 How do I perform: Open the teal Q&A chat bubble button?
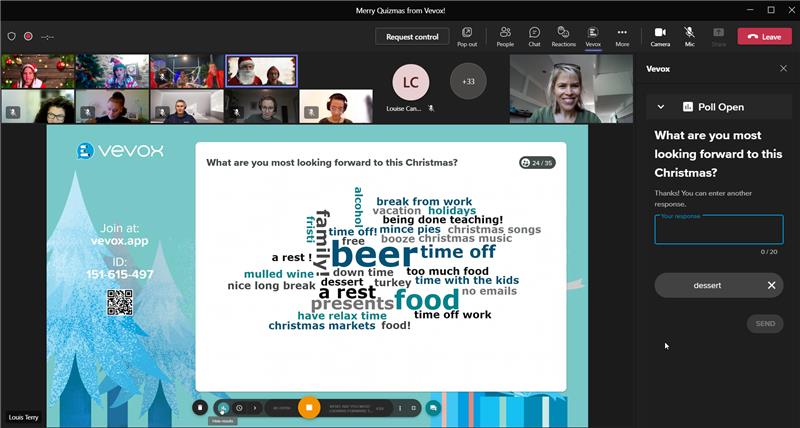point(432,408)
